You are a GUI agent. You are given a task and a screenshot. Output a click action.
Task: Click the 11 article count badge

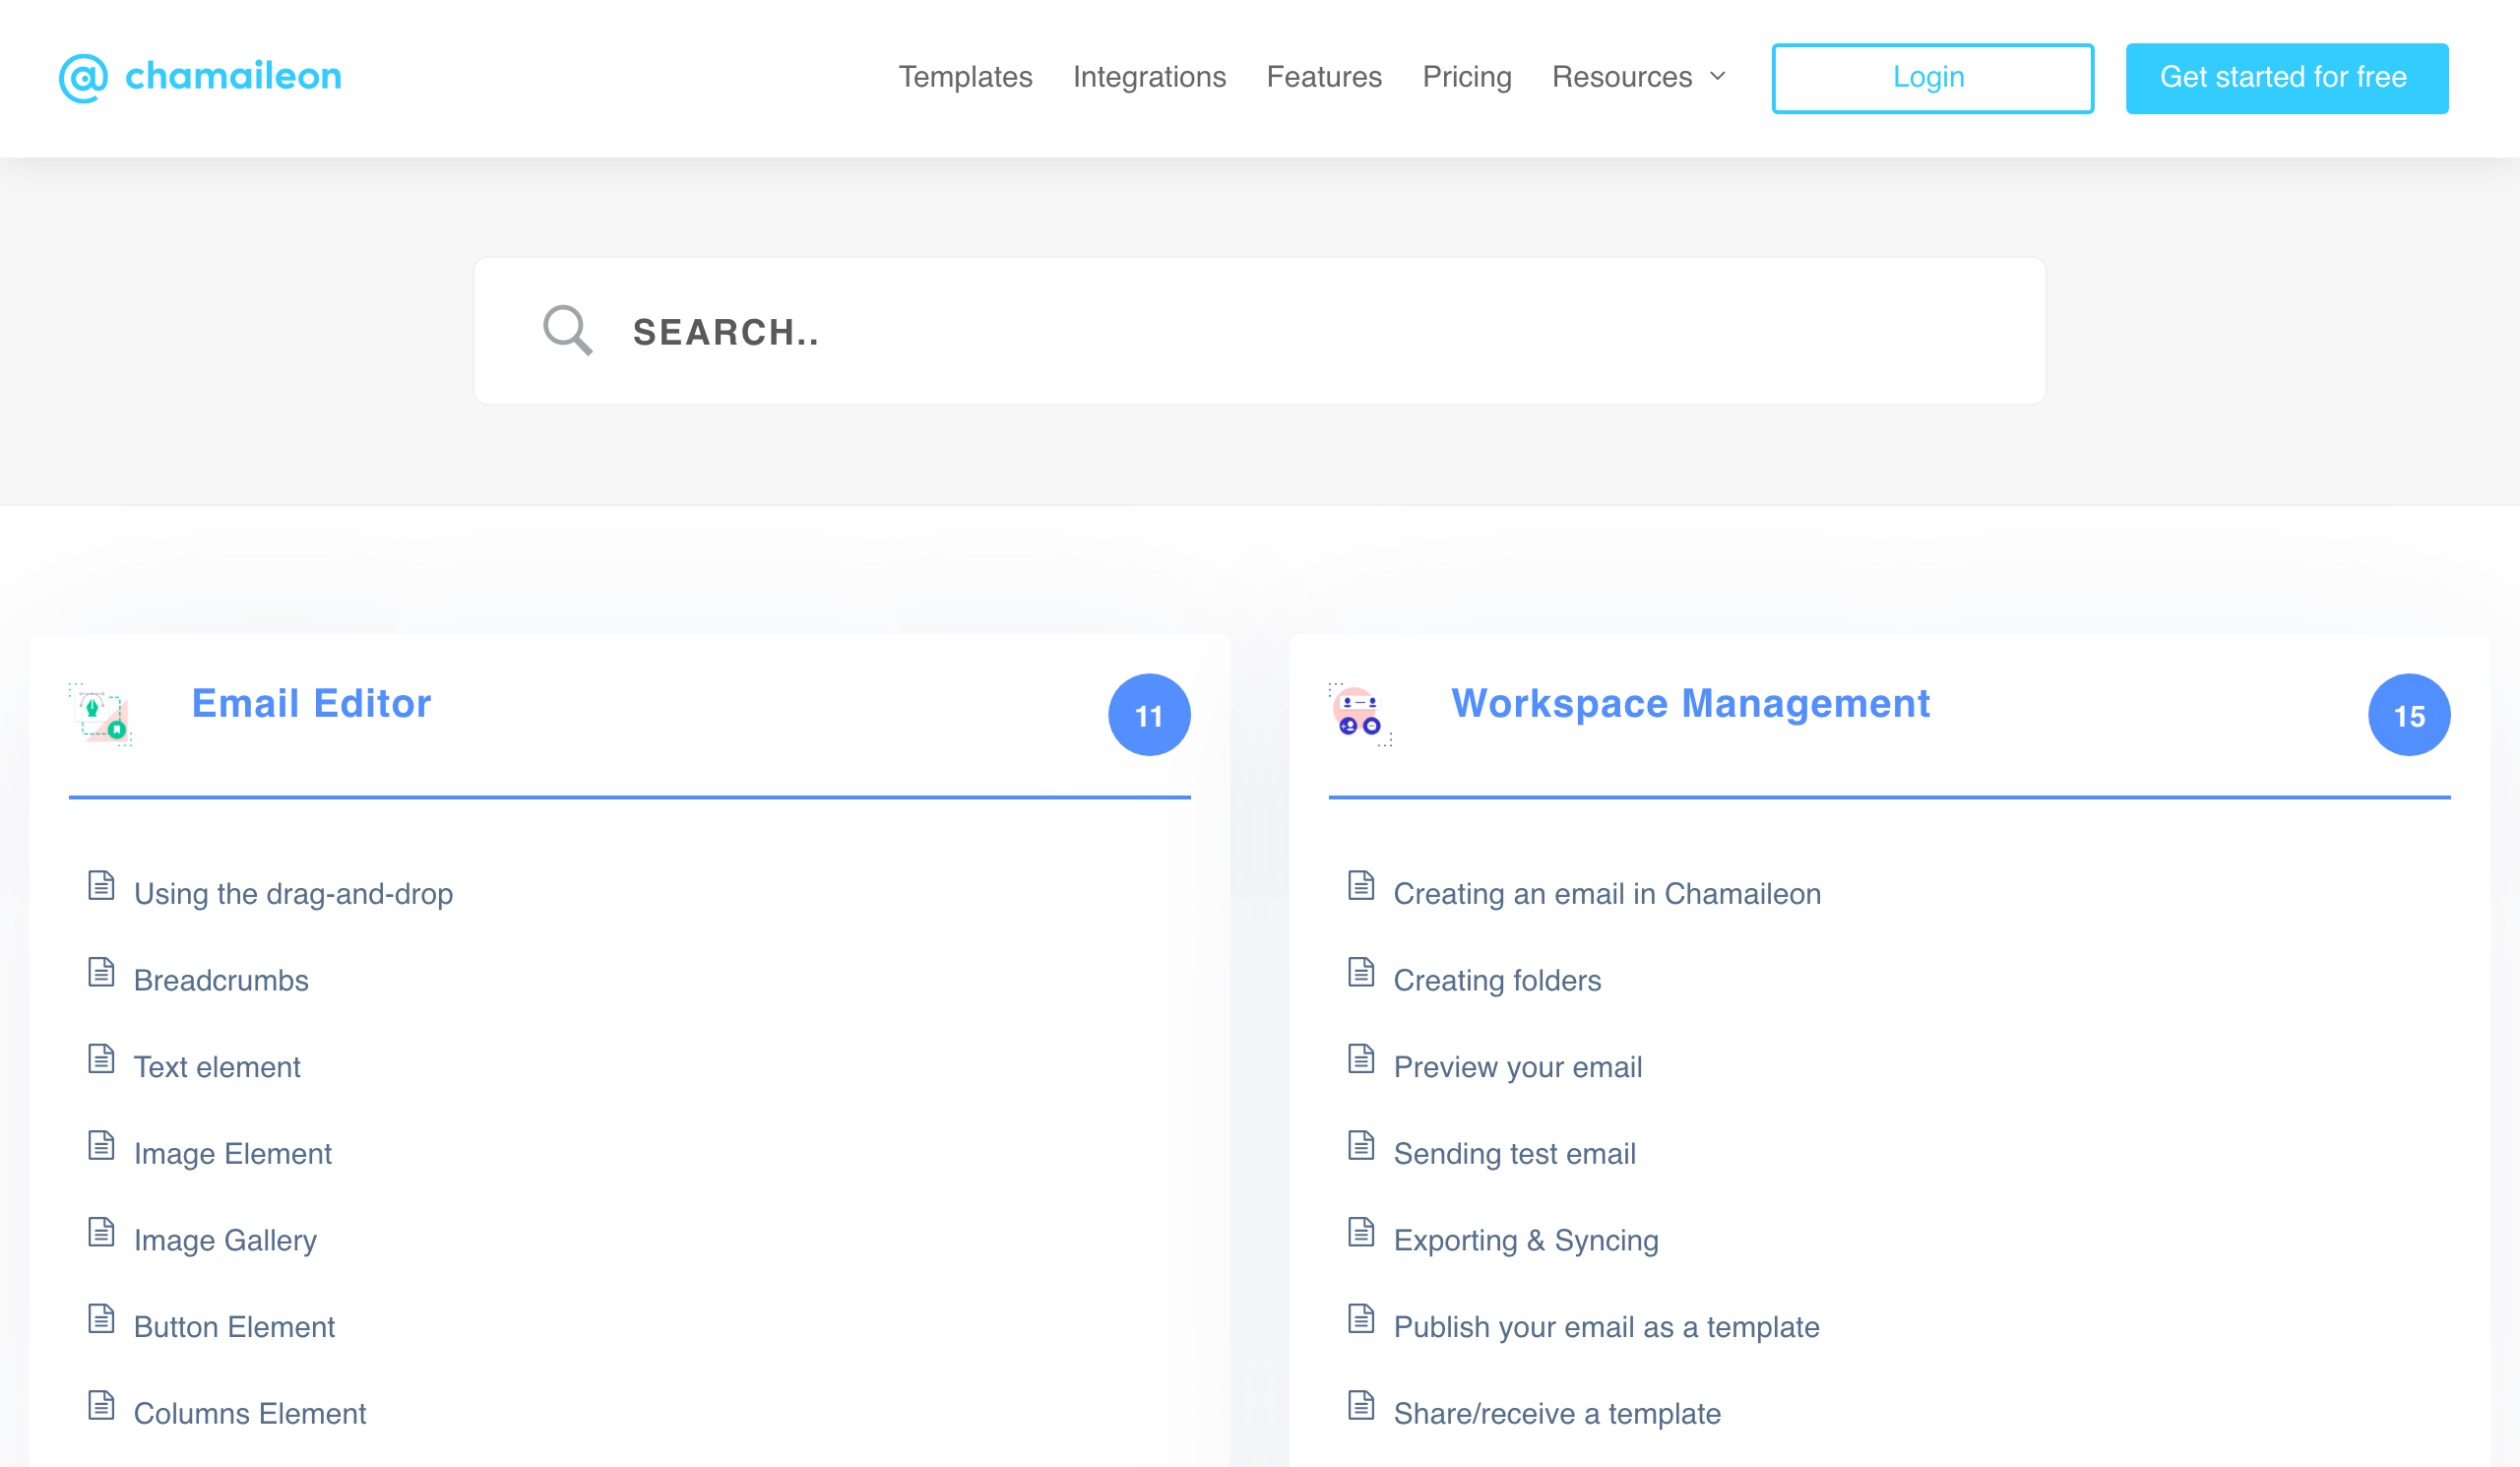pyautogui.click(x=1149, y=715)
